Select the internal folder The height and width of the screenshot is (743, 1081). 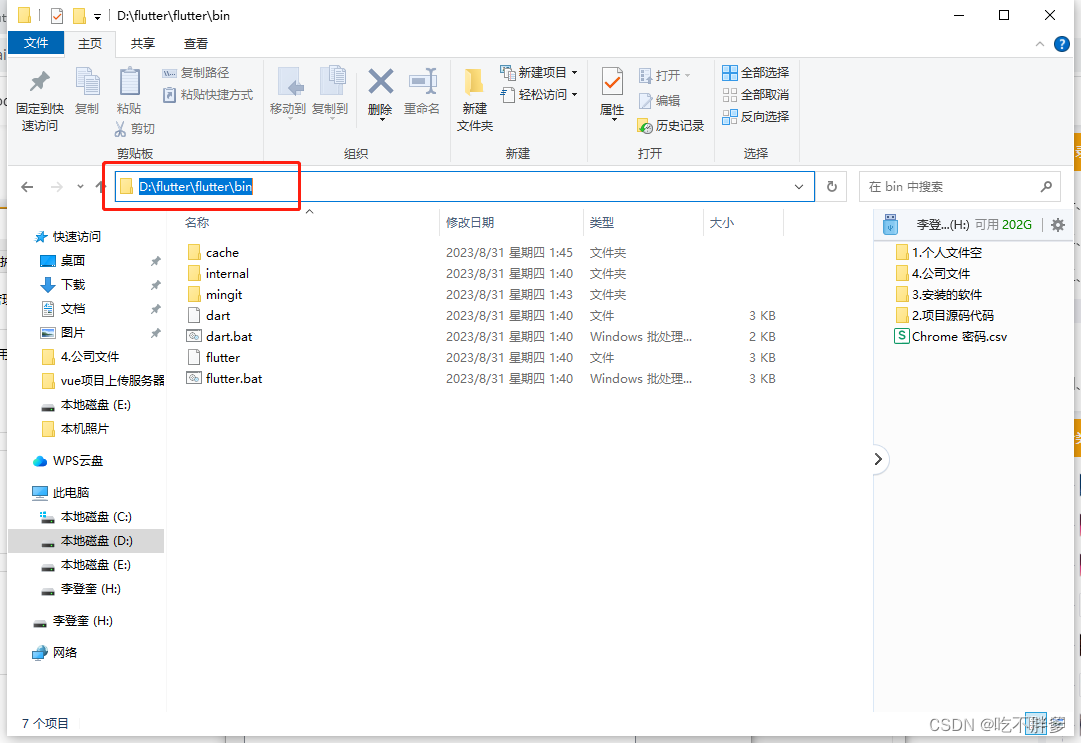tap(218, 274)
